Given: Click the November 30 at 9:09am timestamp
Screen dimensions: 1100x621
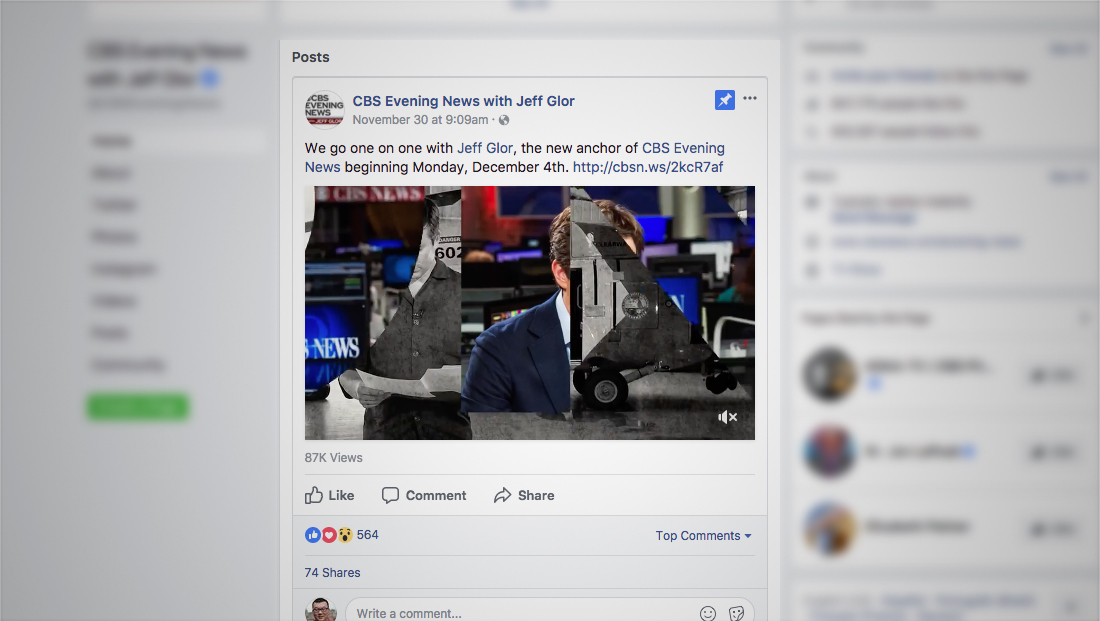Looking at the screenshot, I should point(420,120).
